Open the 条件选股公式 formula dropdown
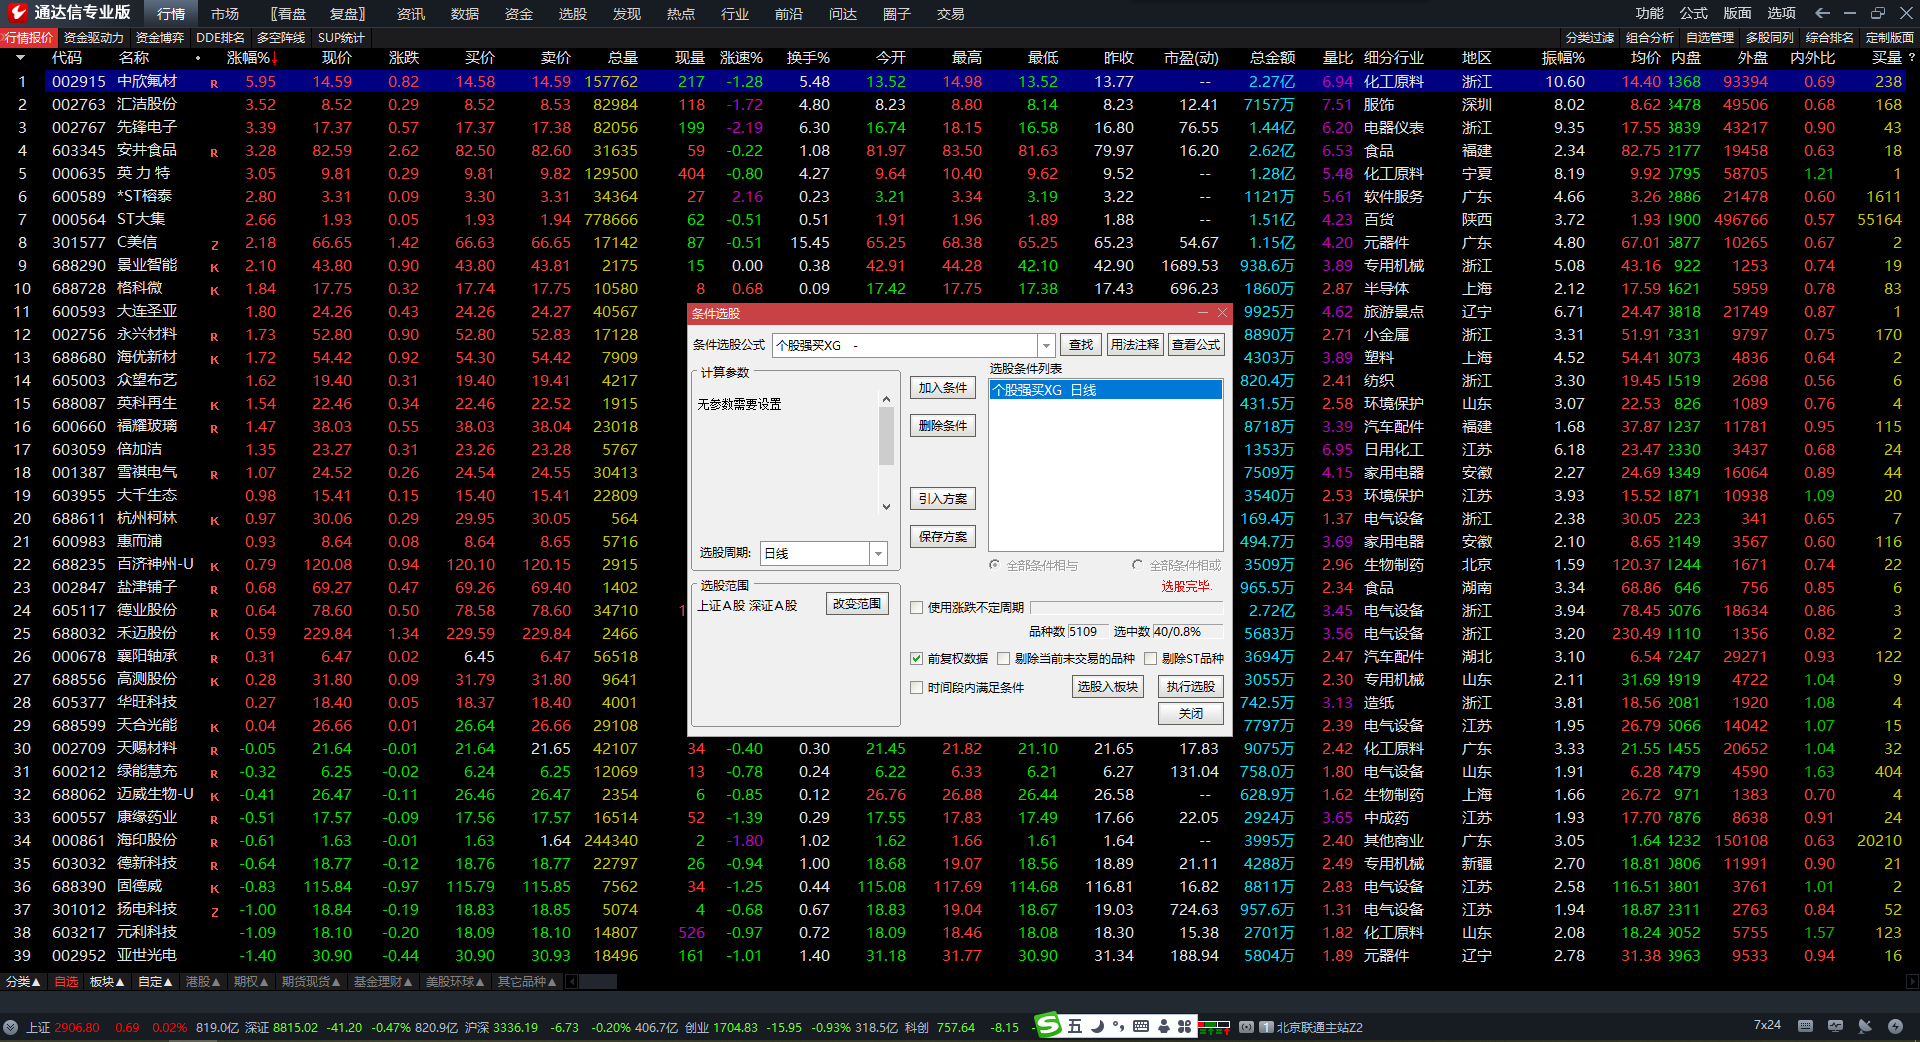This screenshot has height=1042, width=1920. (x=1046, y=345)
